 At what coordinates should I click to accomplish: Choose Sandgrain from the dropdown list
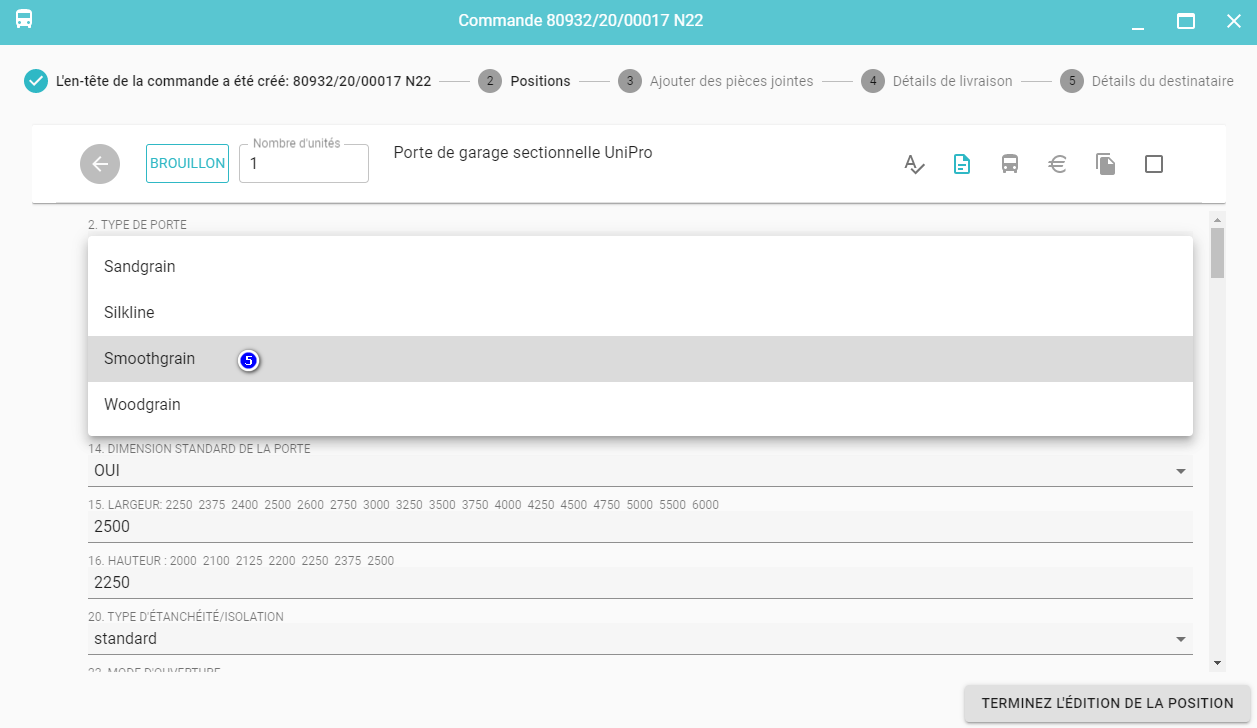(x=140, y=267)
